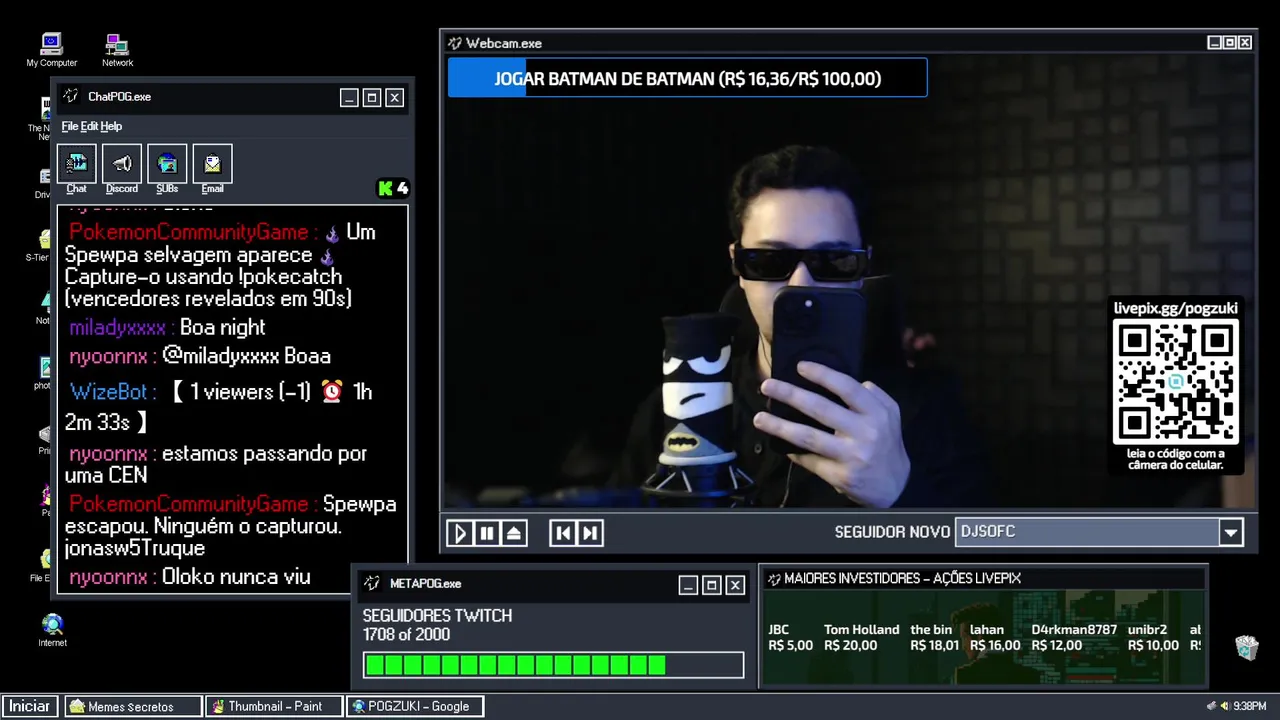Click the ChatPOG.exe title bar icon

tap(71, 97)
